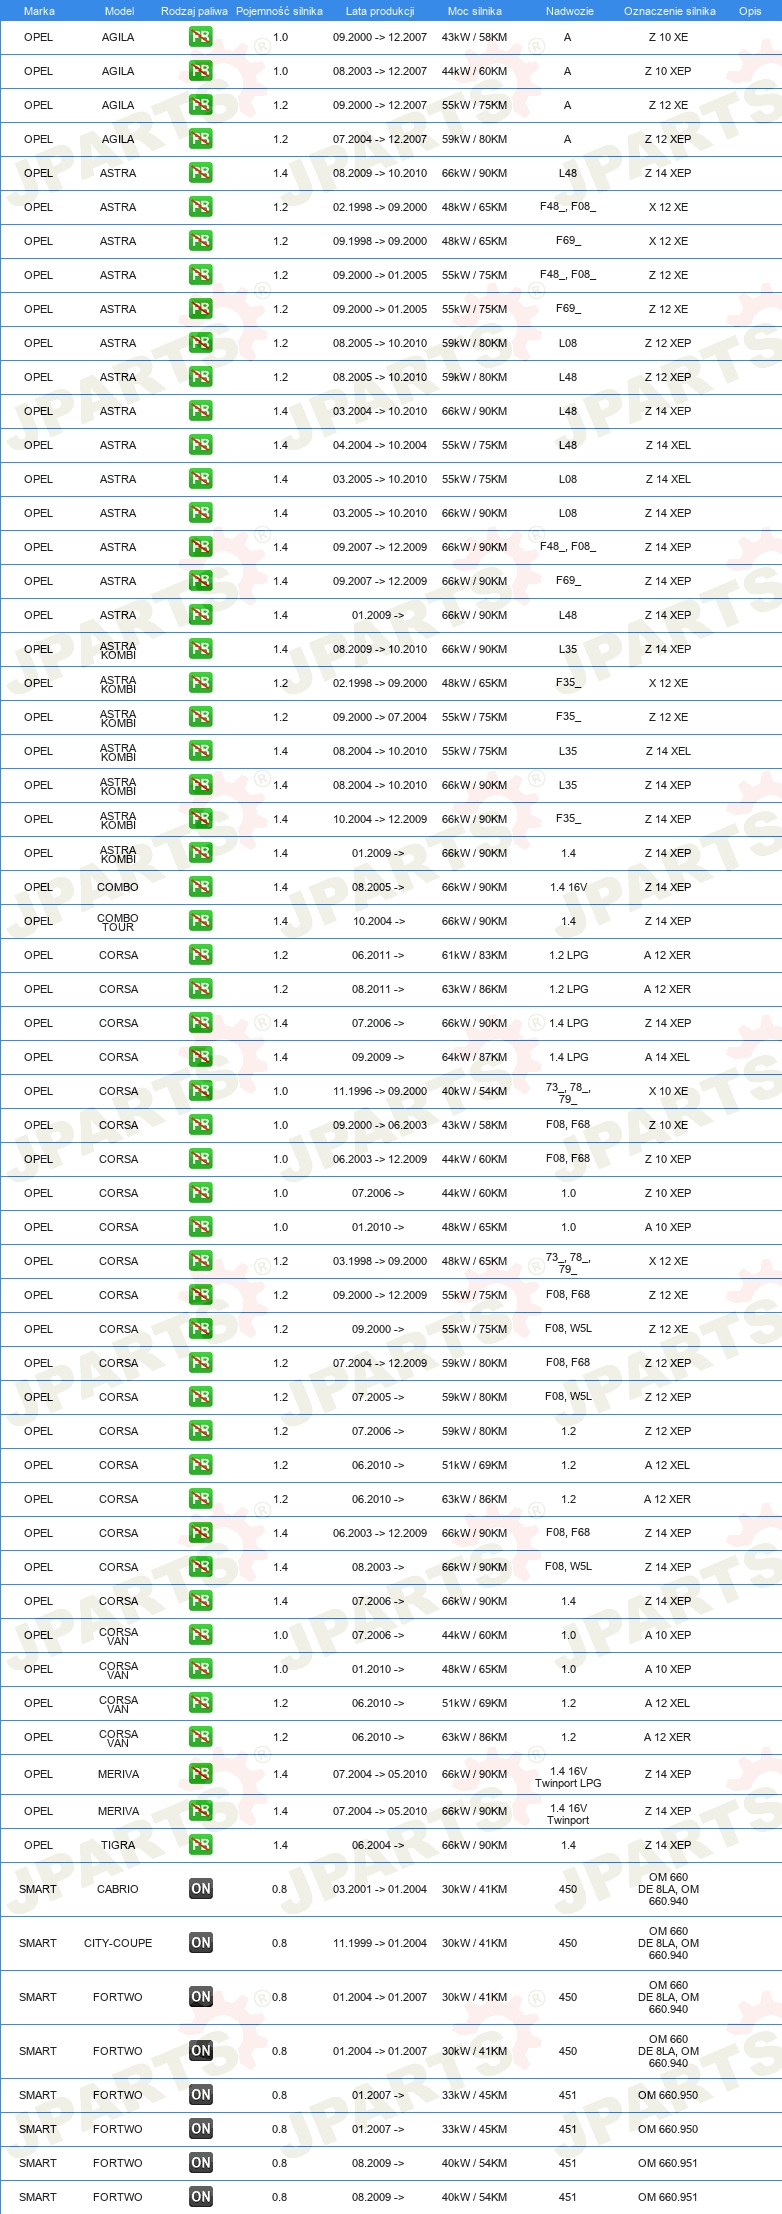Click the 06.2011 -> production years cell

(378, 955)
